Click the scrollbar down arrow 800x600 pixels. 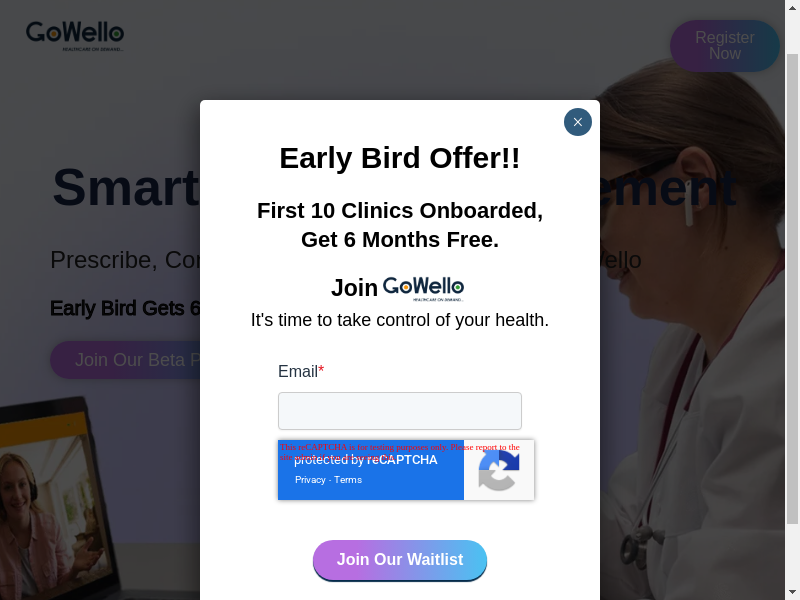pyautogui.click(x=792, y=592)
